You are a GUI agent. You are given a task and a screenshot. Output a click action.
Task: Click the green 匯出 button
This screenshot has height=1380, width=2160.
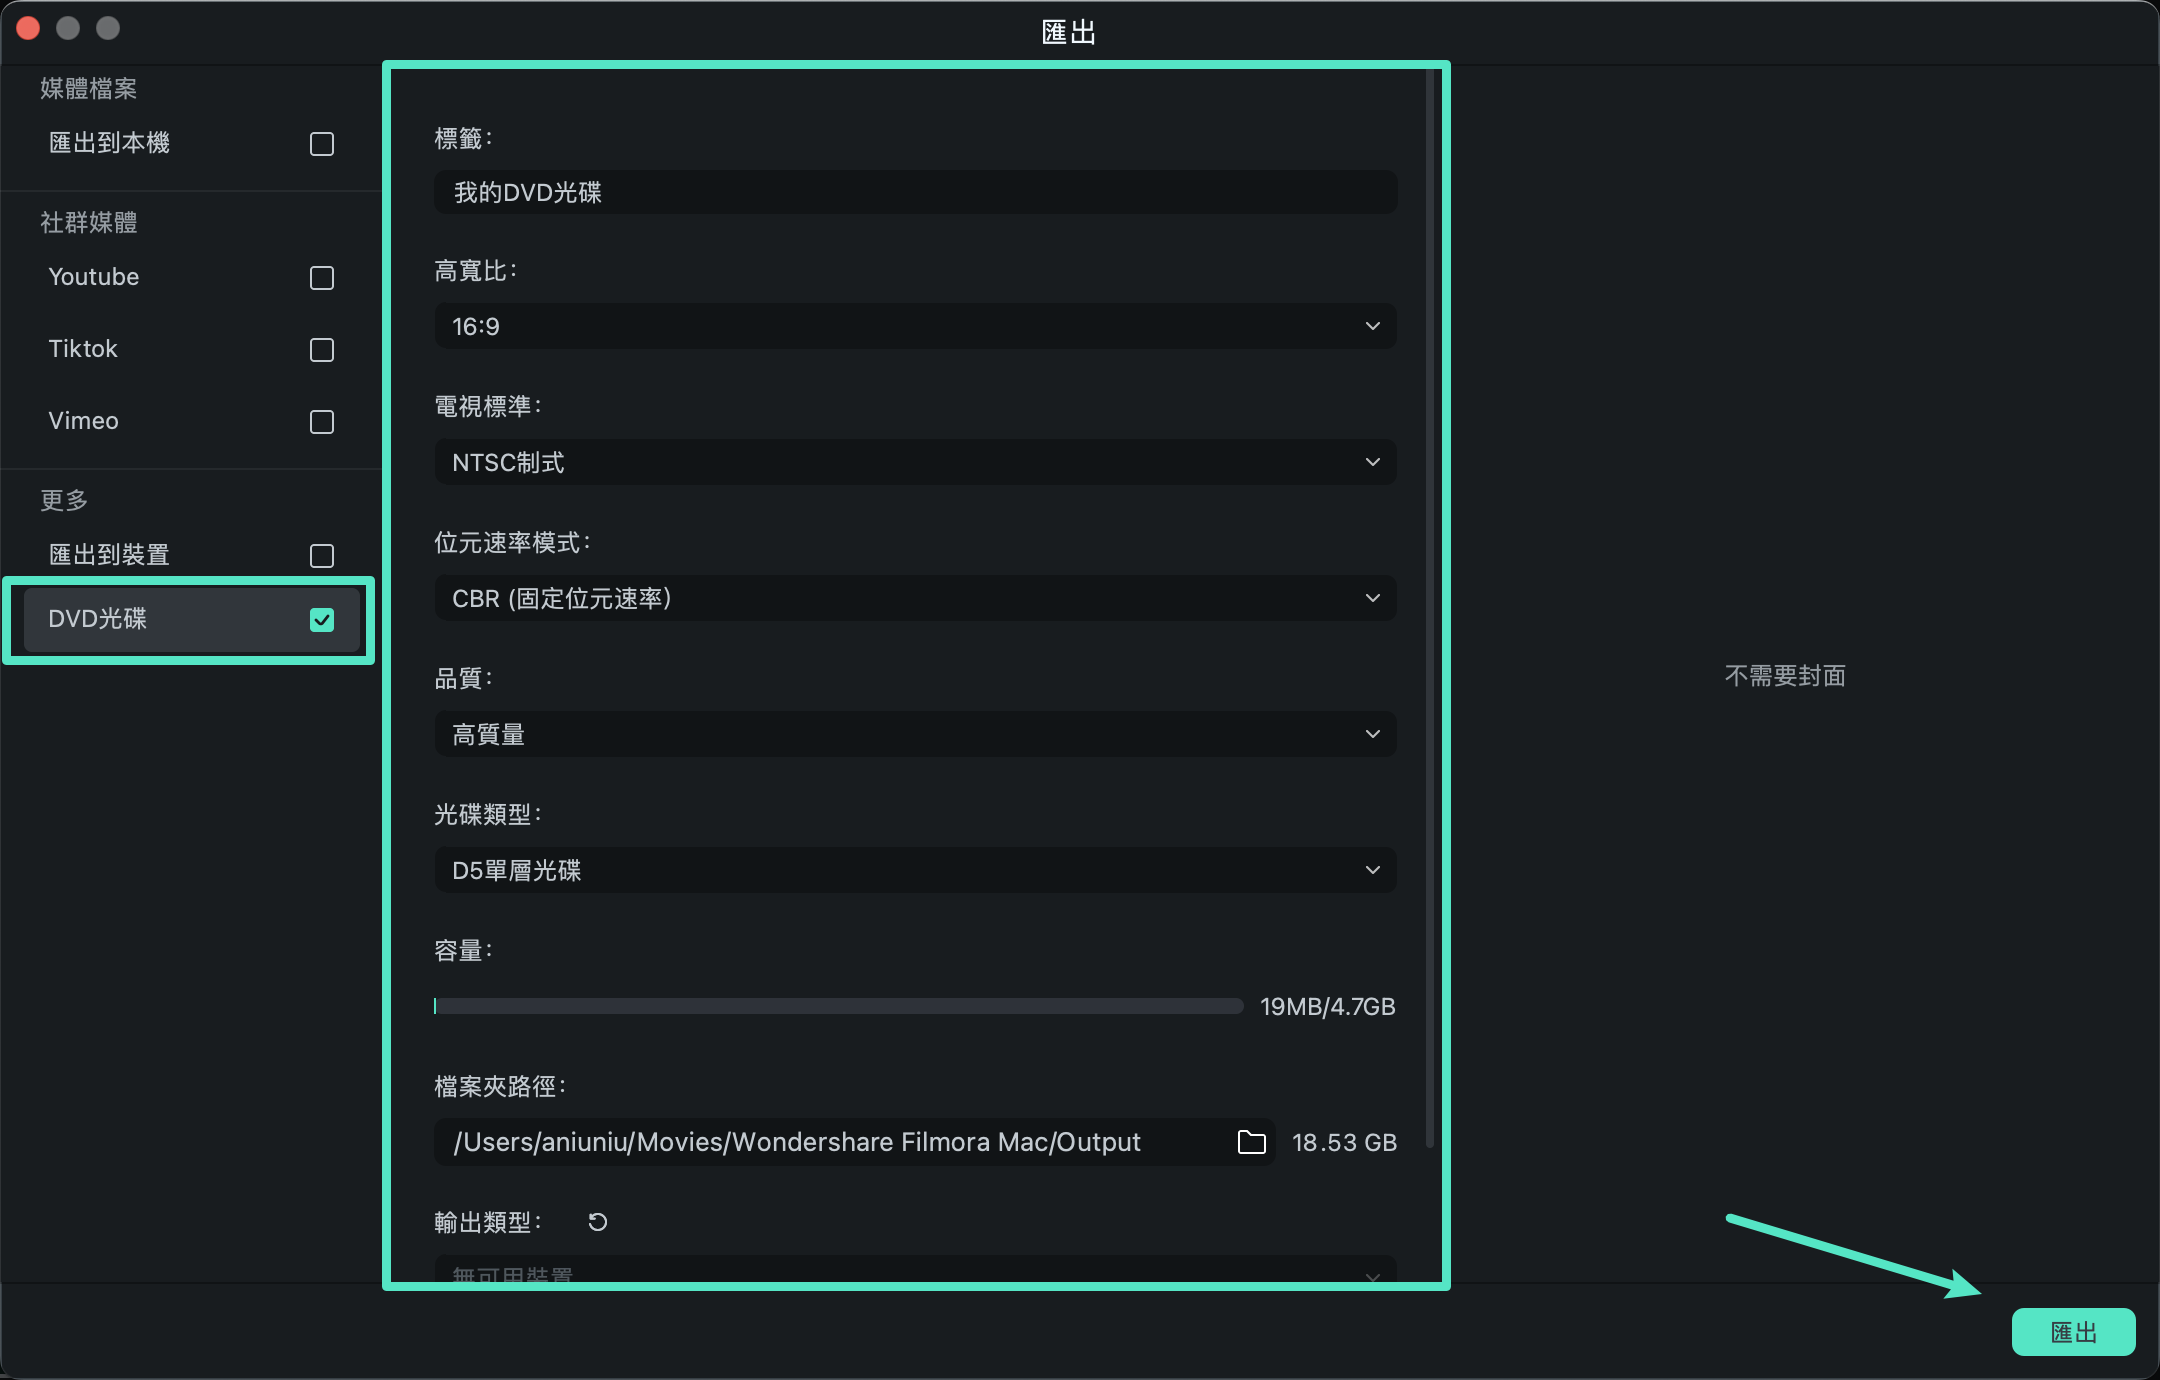pos(2073,1332)
